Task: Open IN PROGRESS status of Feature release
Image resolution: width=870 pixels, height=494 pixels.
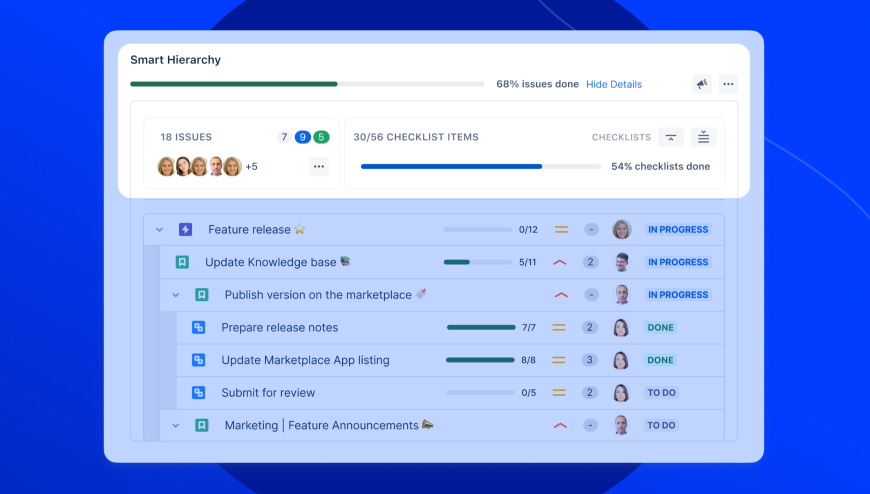Action: click(x=678, y=229)
